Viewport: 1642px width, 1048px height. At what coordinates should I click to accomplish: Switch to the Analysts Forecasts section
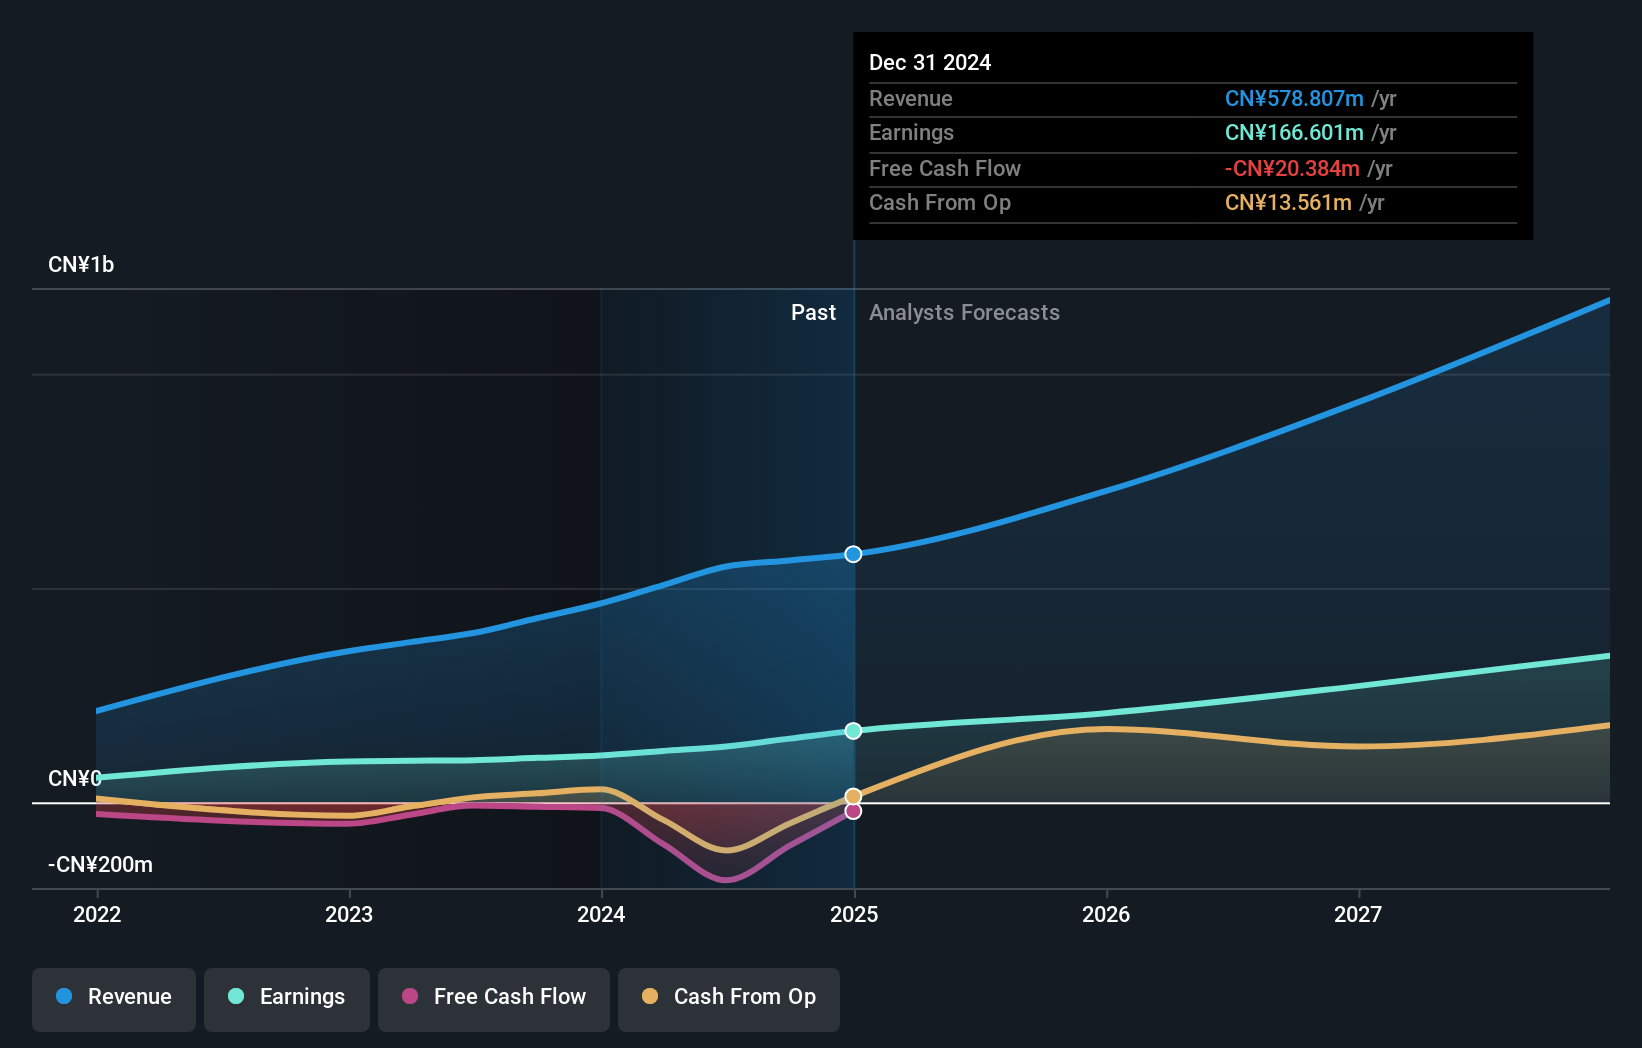click(x=964, y=312)
